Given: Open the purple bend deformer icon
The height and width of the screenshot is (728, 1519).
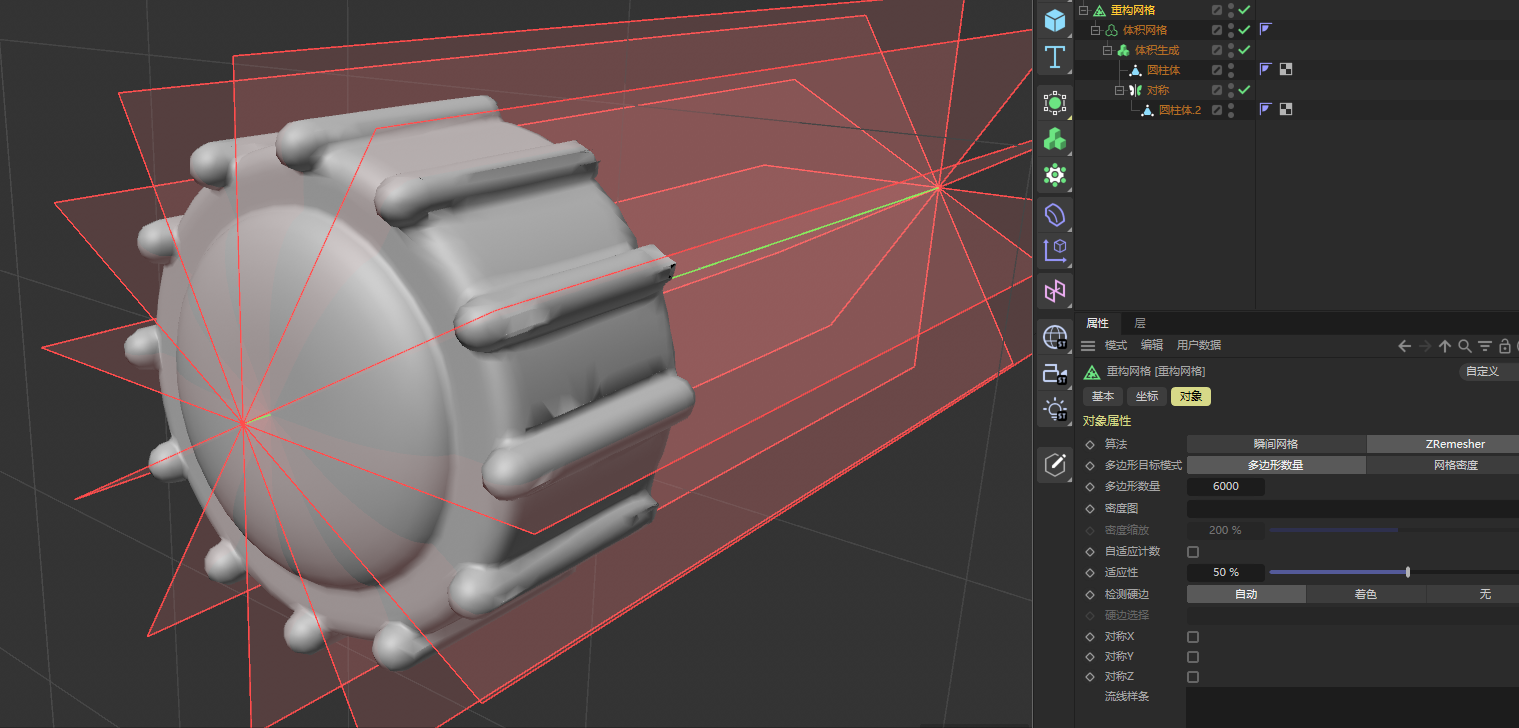Looking at the screenshot, I should (x=1054, y=214).
